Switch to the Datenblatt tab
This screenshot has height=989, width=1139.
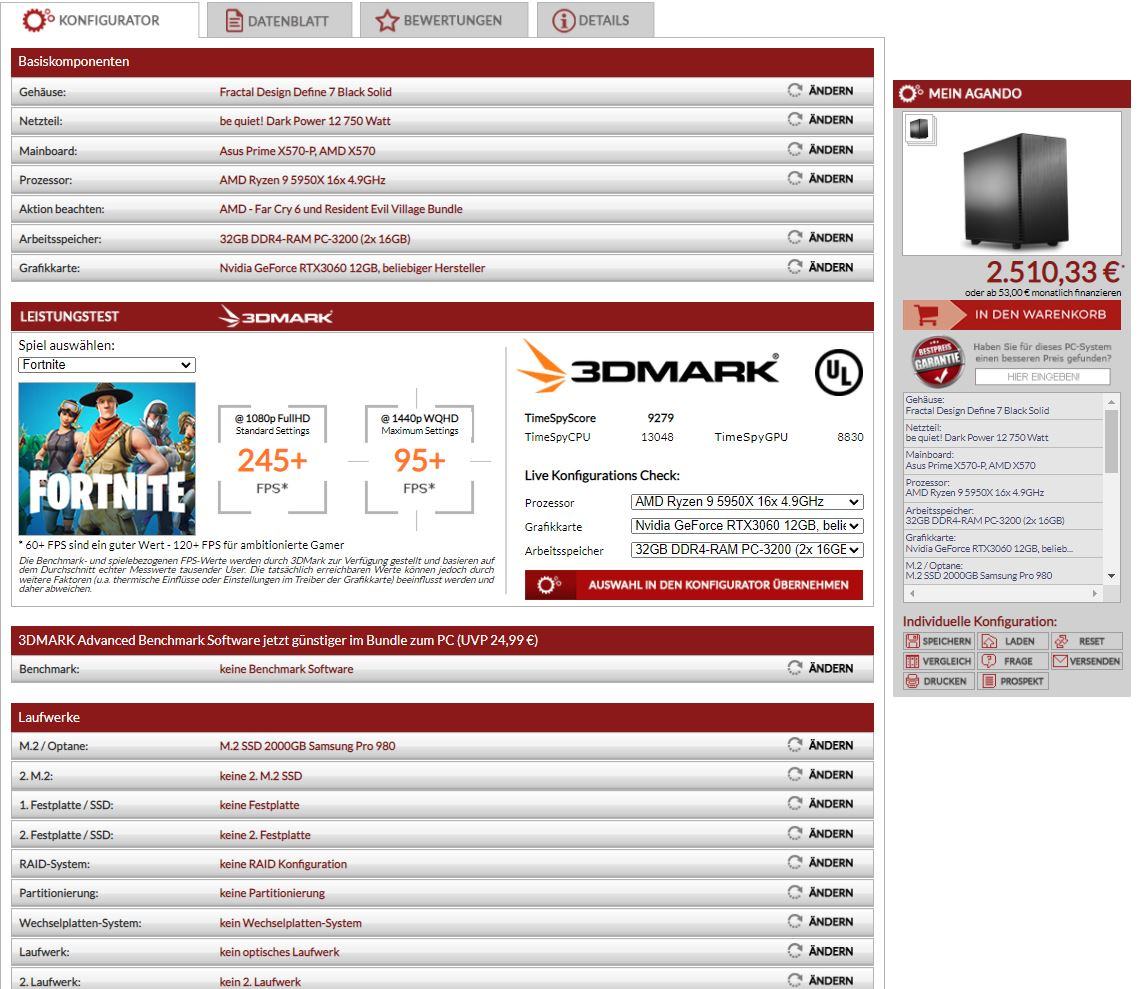tap(279, 20)
